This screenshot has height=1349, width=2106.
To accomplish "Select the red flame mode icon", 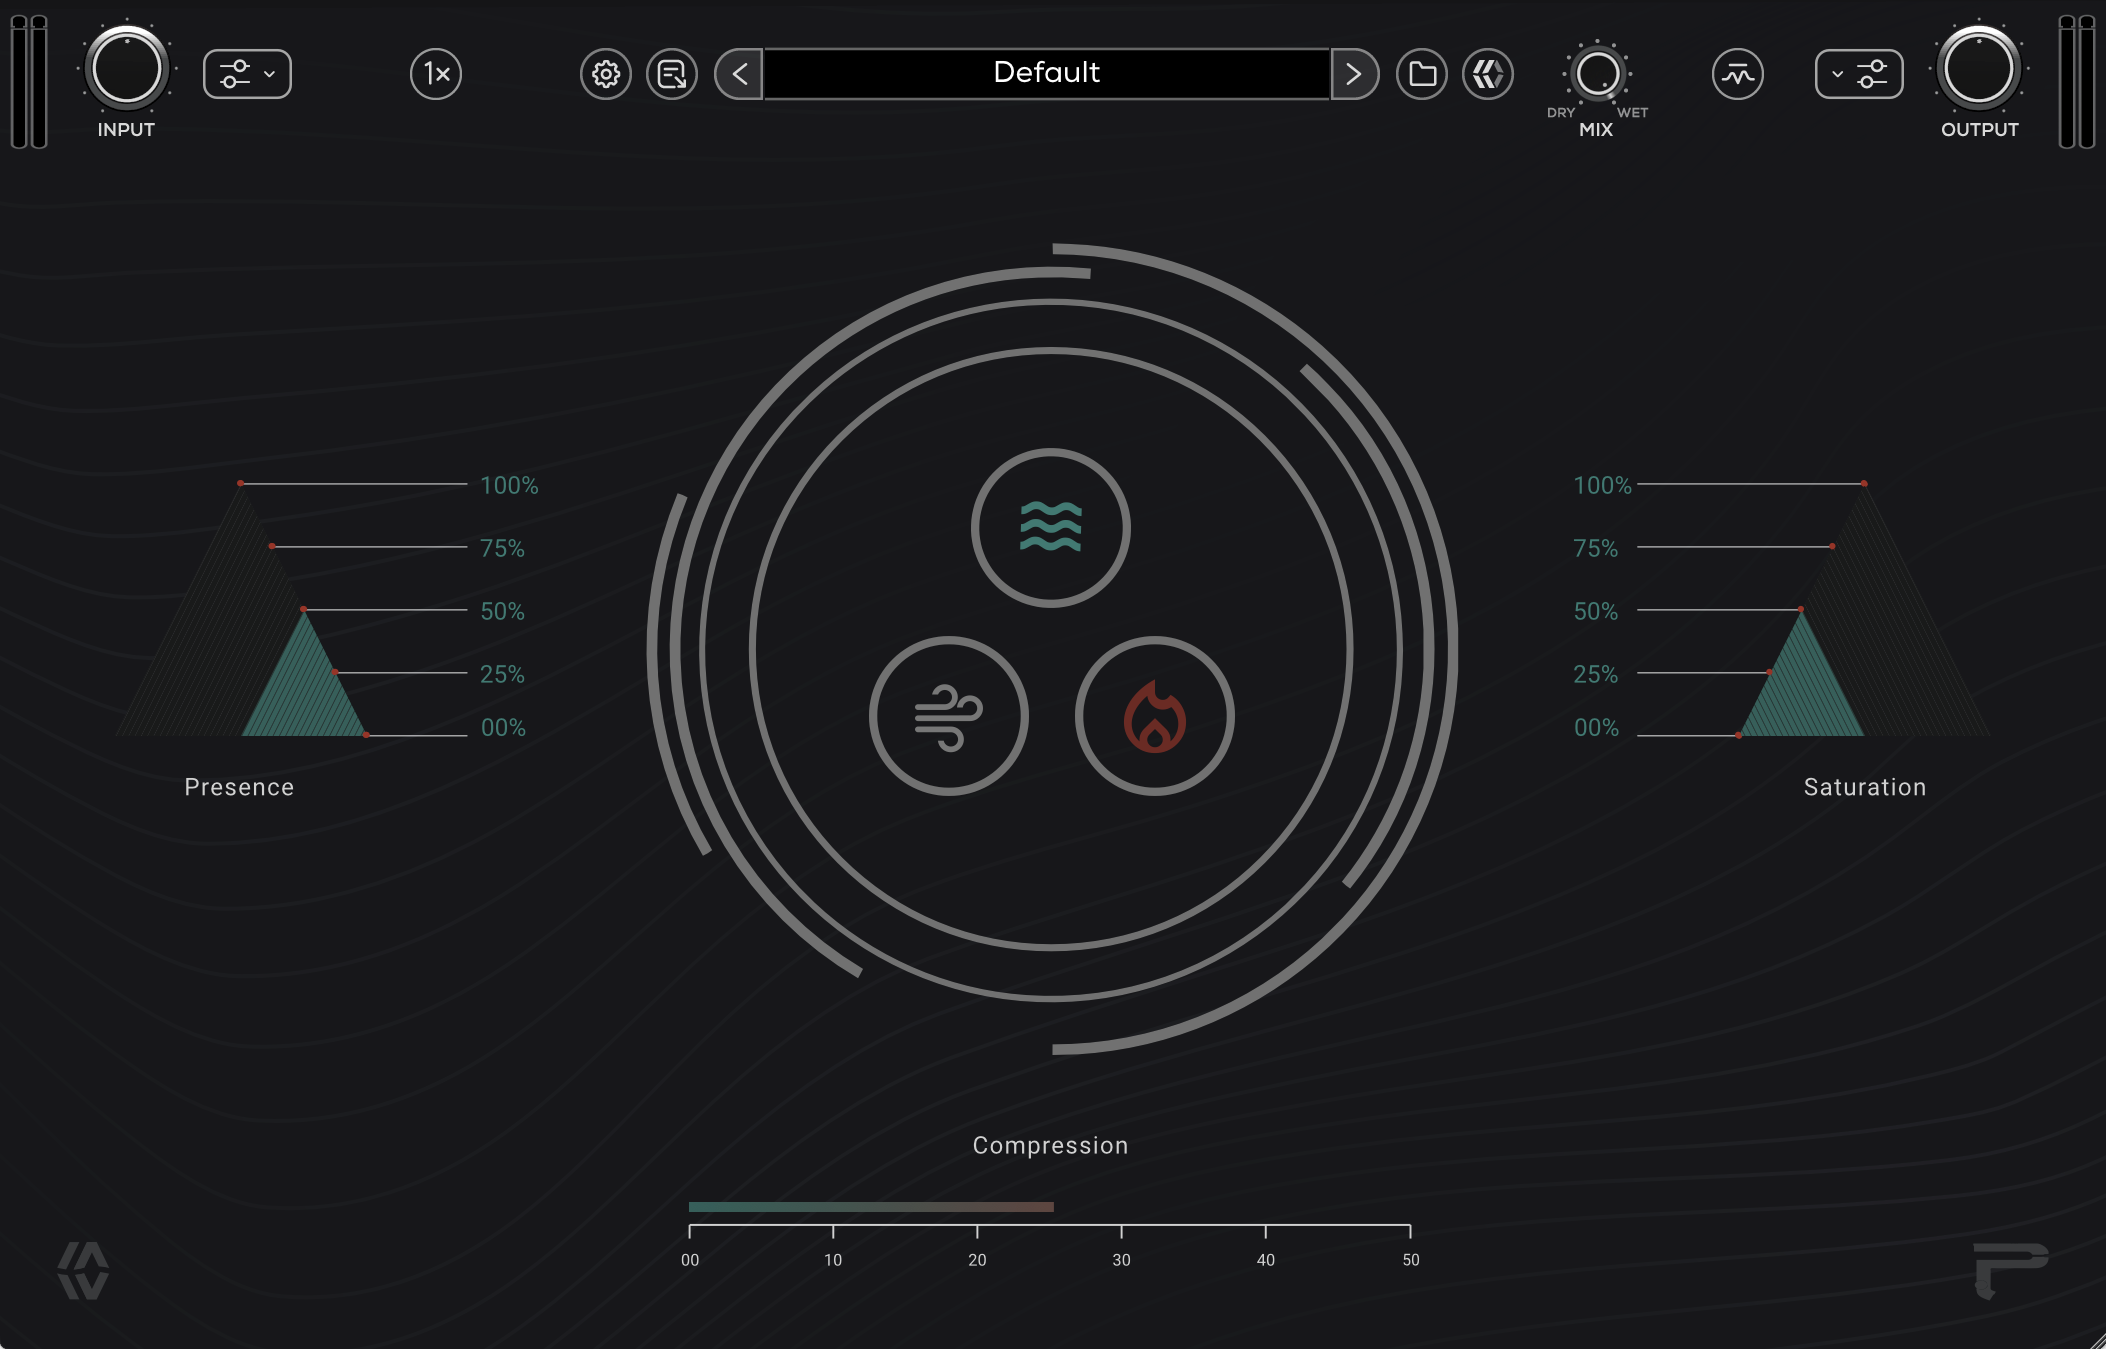I will (1155, 716).
